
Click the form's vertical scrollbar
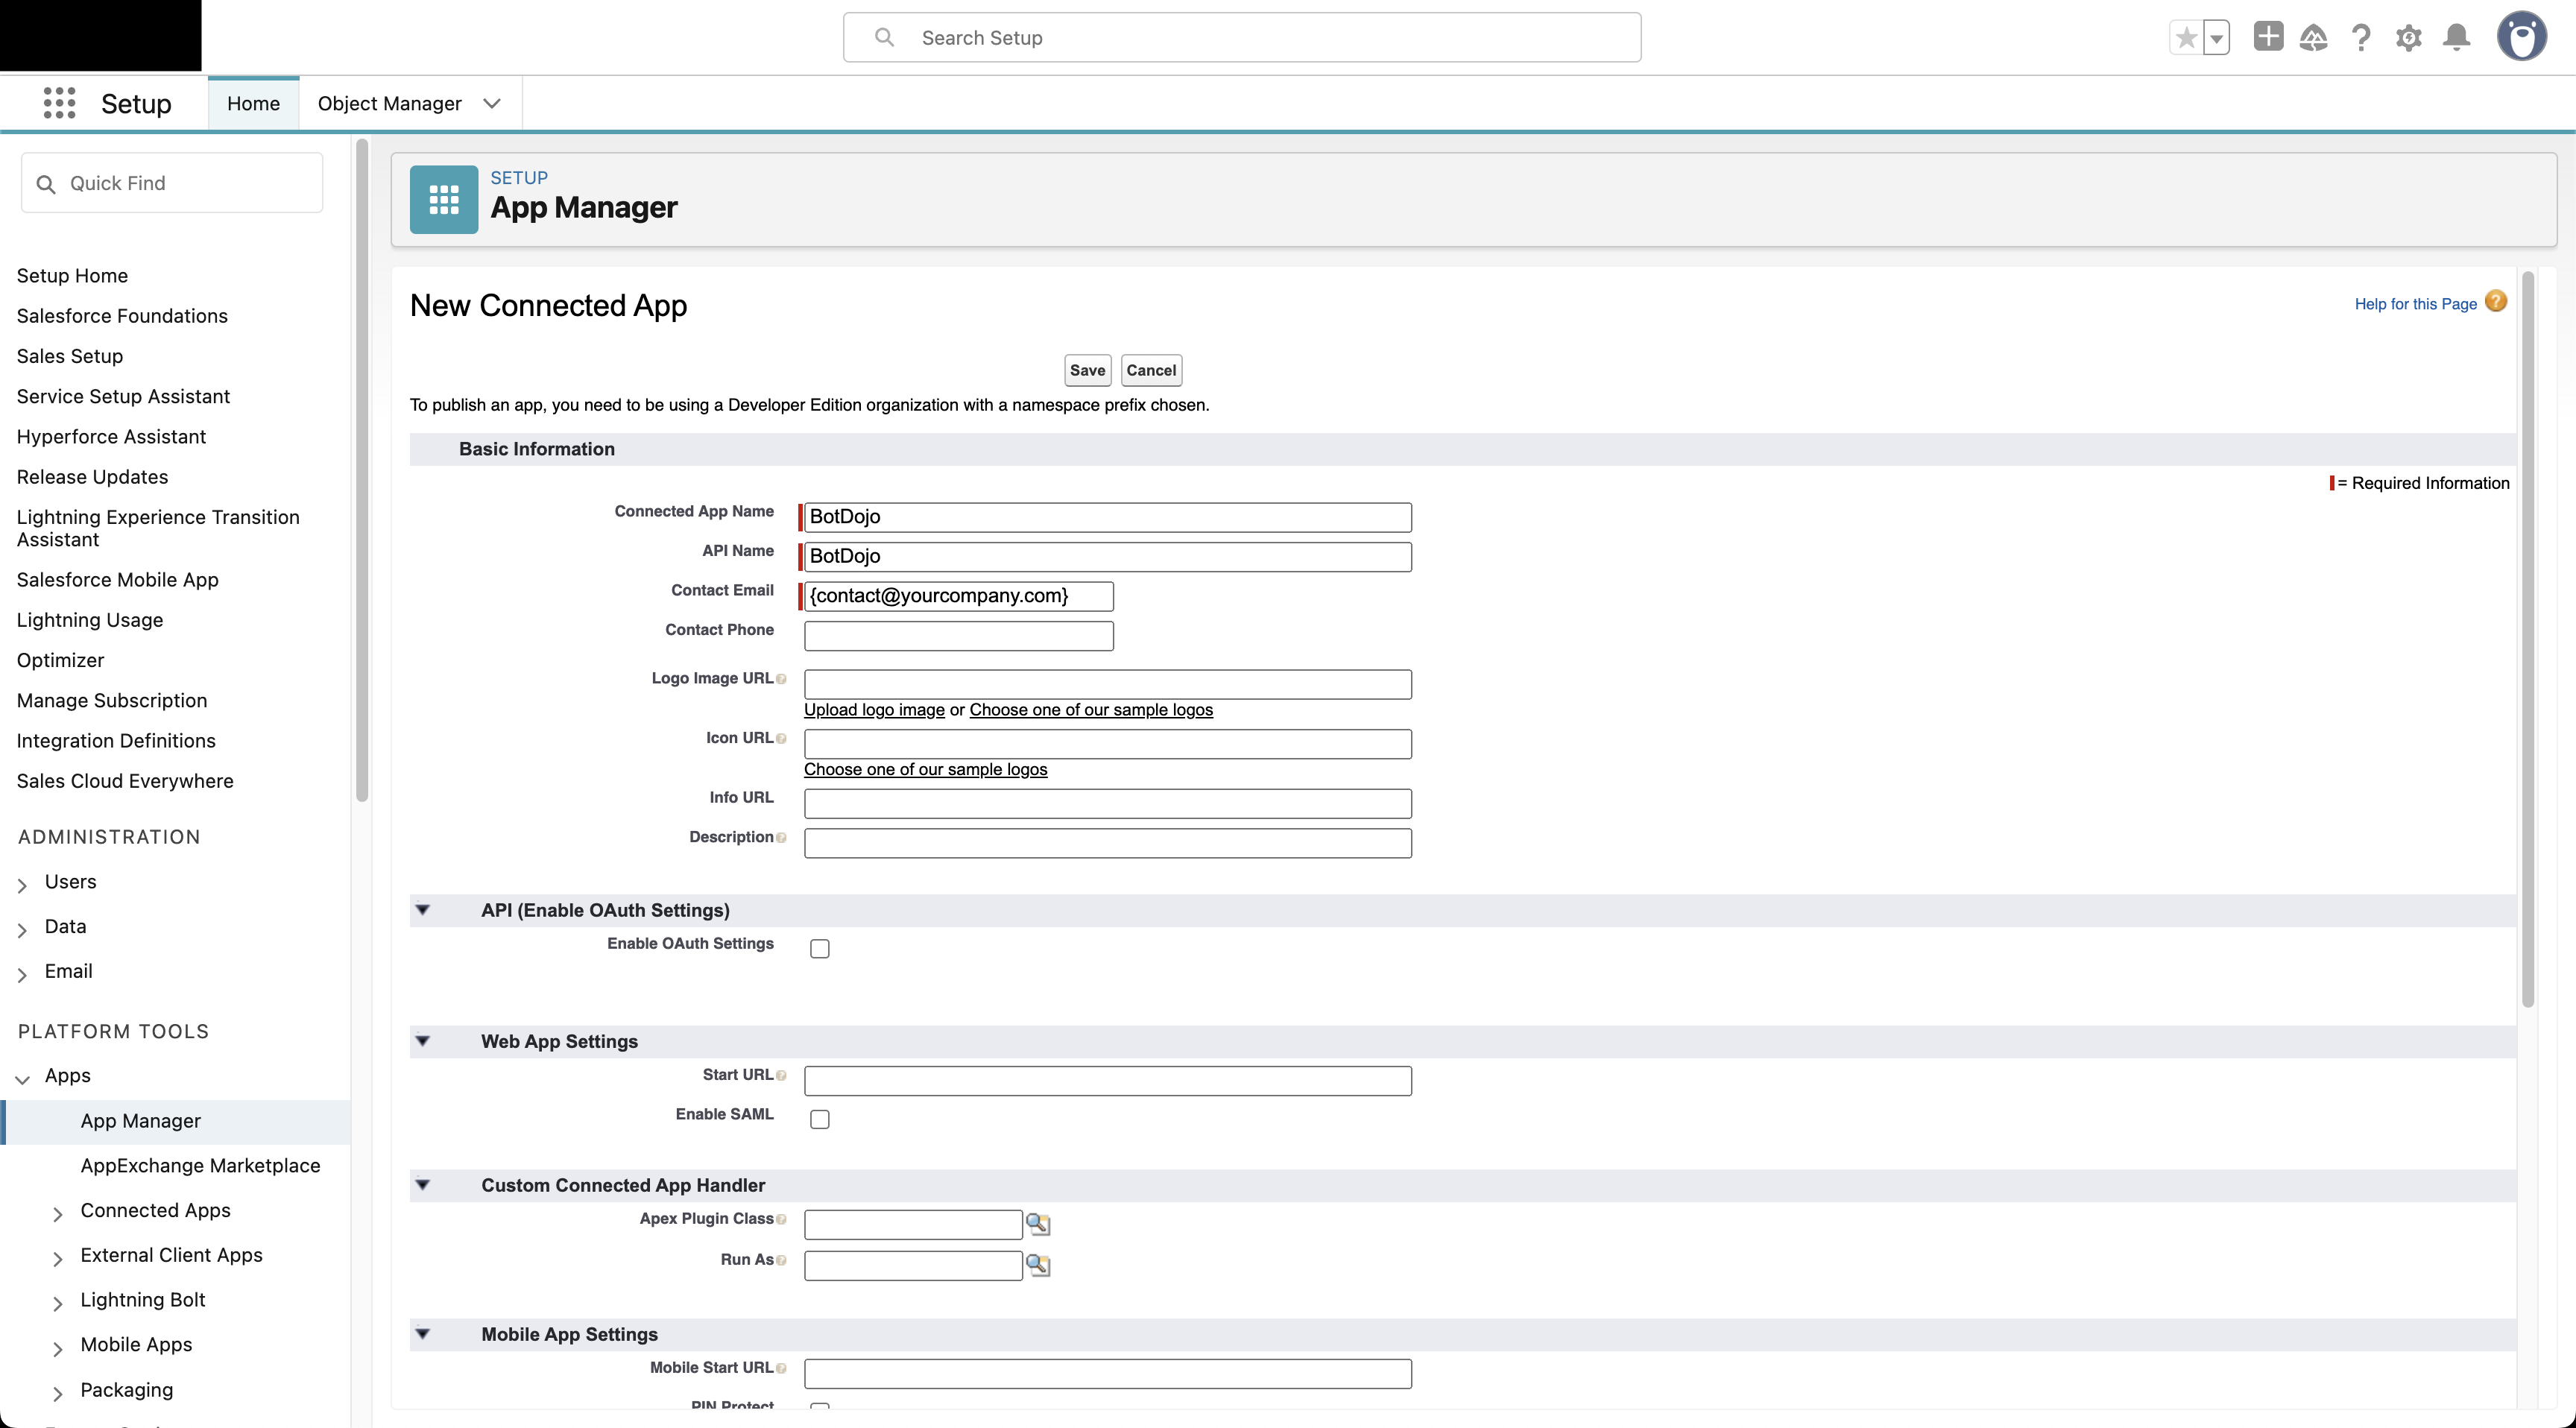pyautogui.click(x=2528, y=640)
